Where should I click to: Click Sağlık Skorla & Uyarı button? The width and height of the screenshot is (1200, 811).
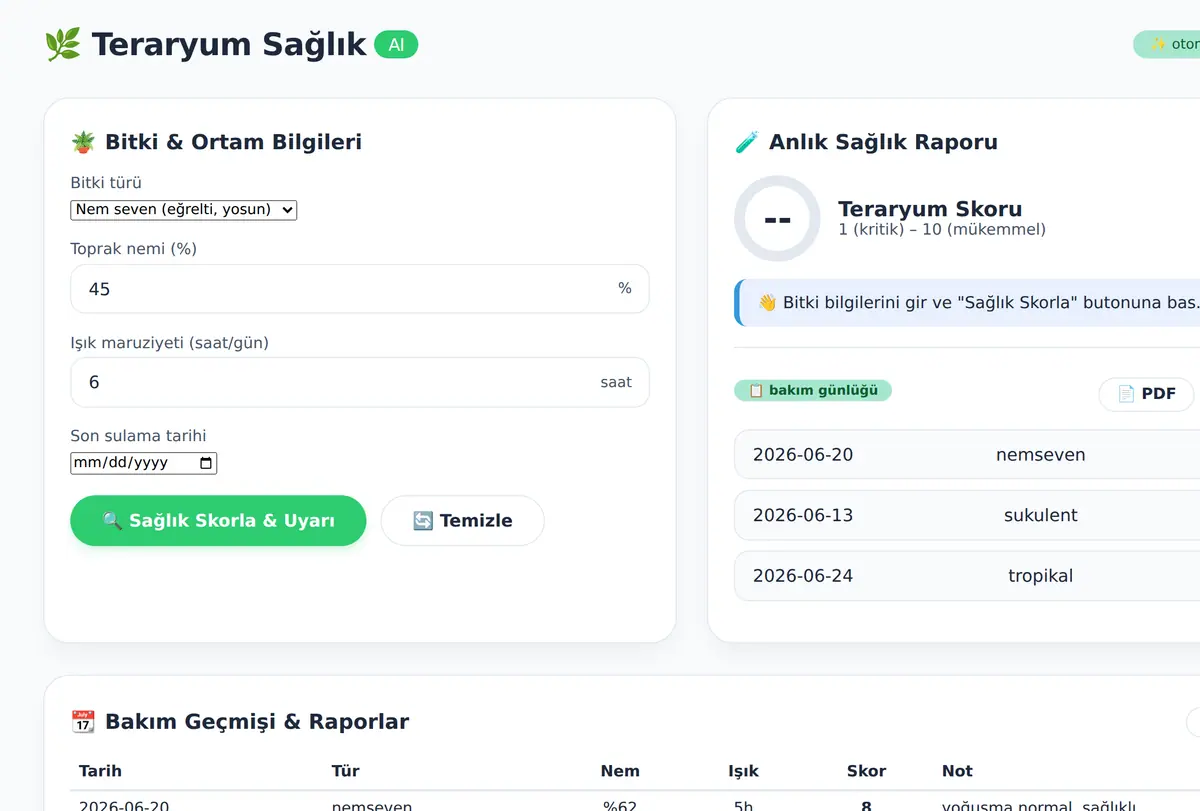218,521
